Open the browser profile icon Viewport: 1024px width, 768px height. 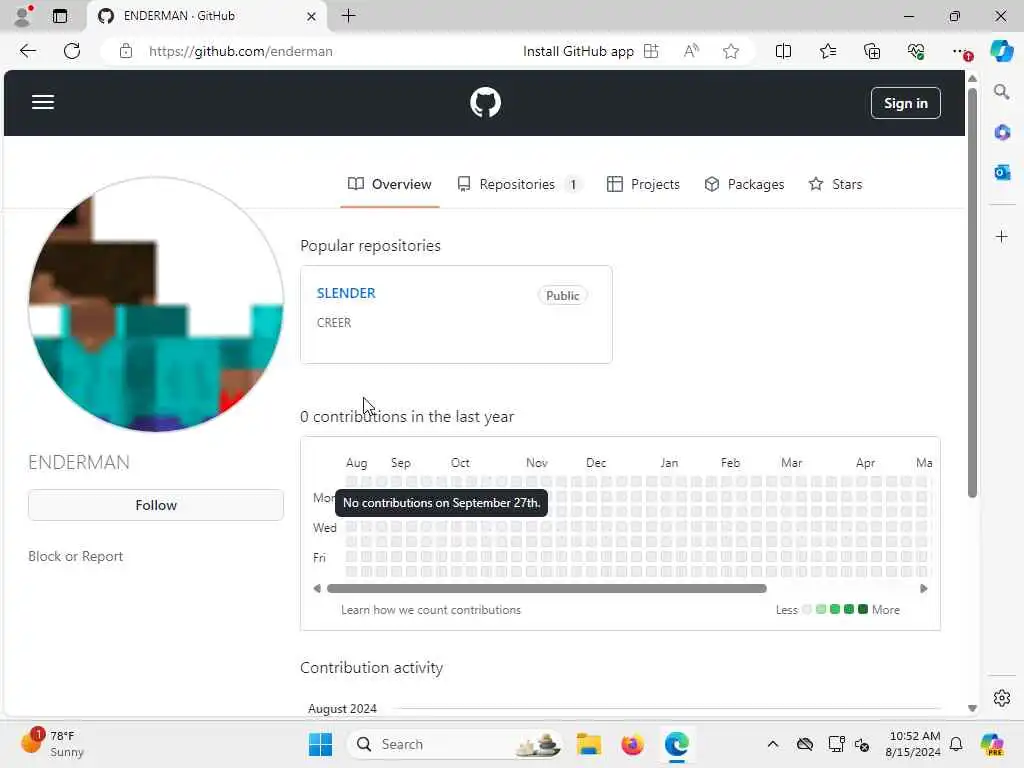coord(23,16)
